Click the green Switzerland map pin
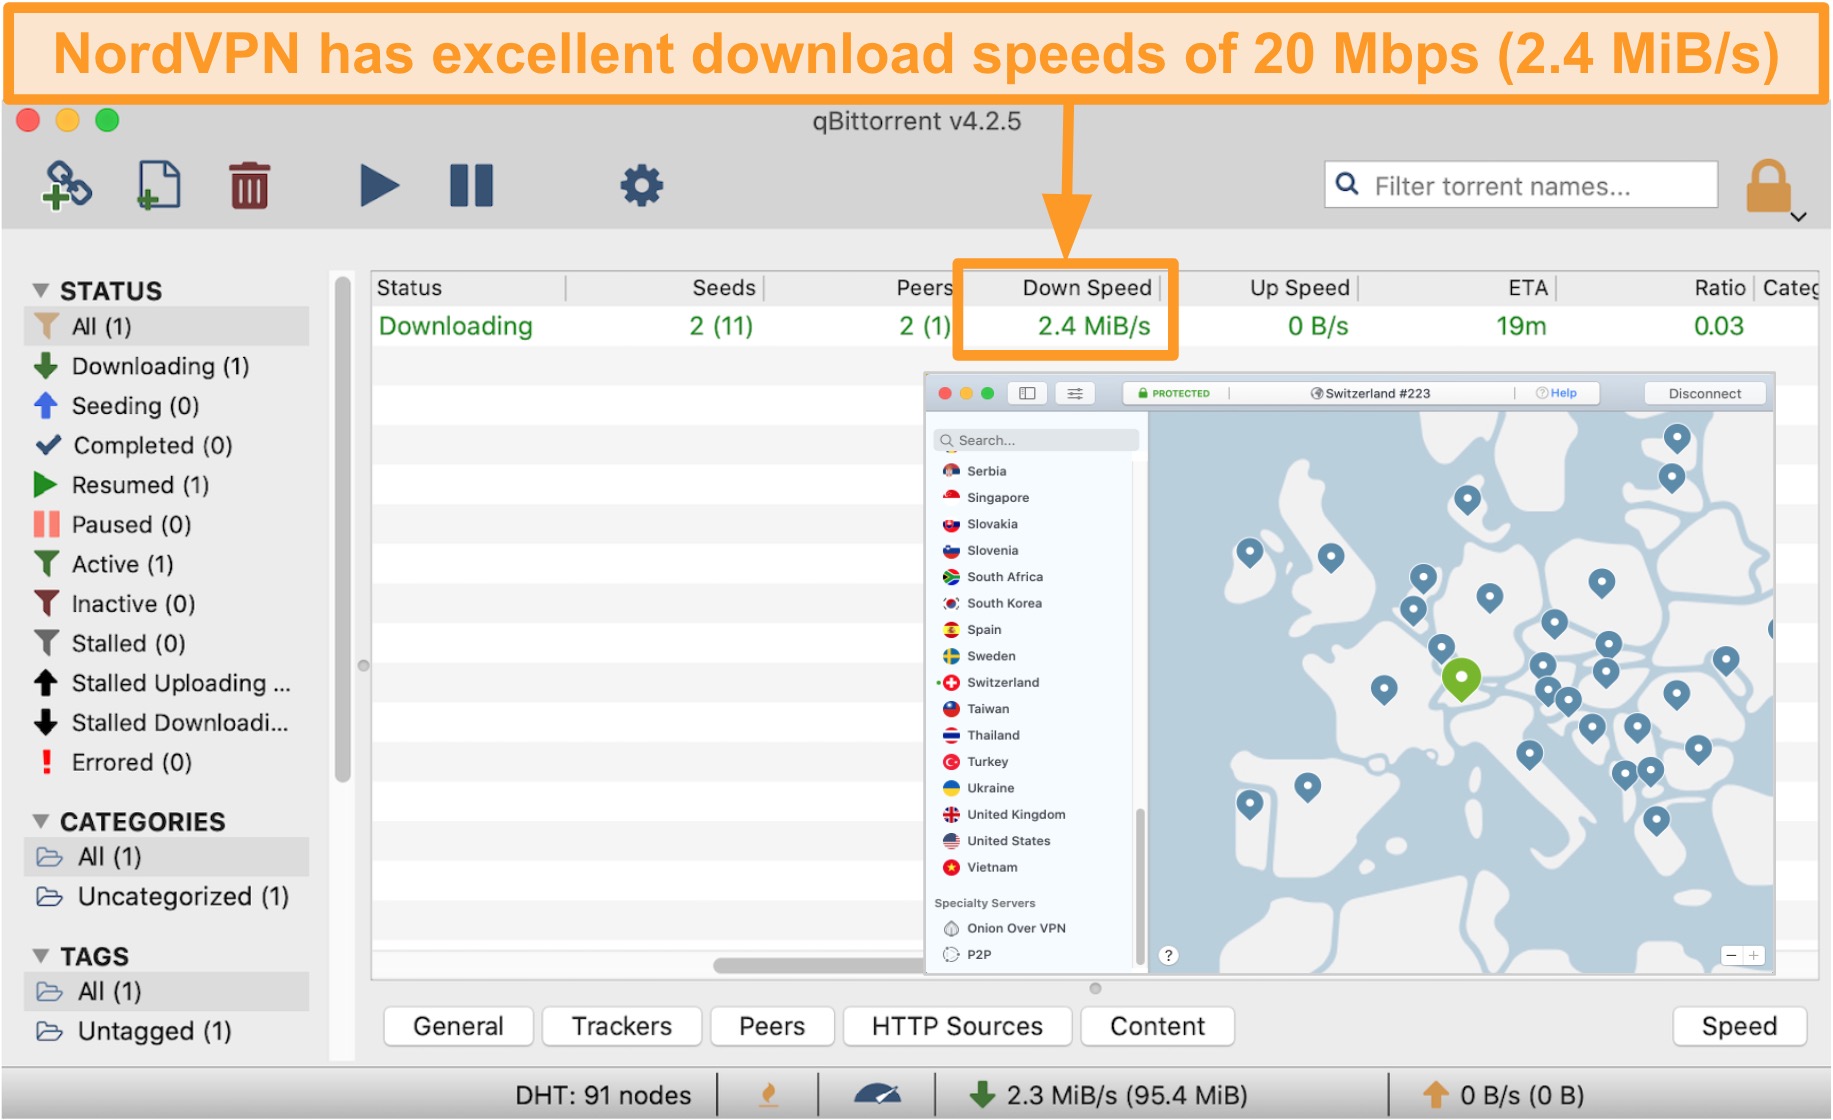1833x1120 pixels. click(x=1461, y=680)
